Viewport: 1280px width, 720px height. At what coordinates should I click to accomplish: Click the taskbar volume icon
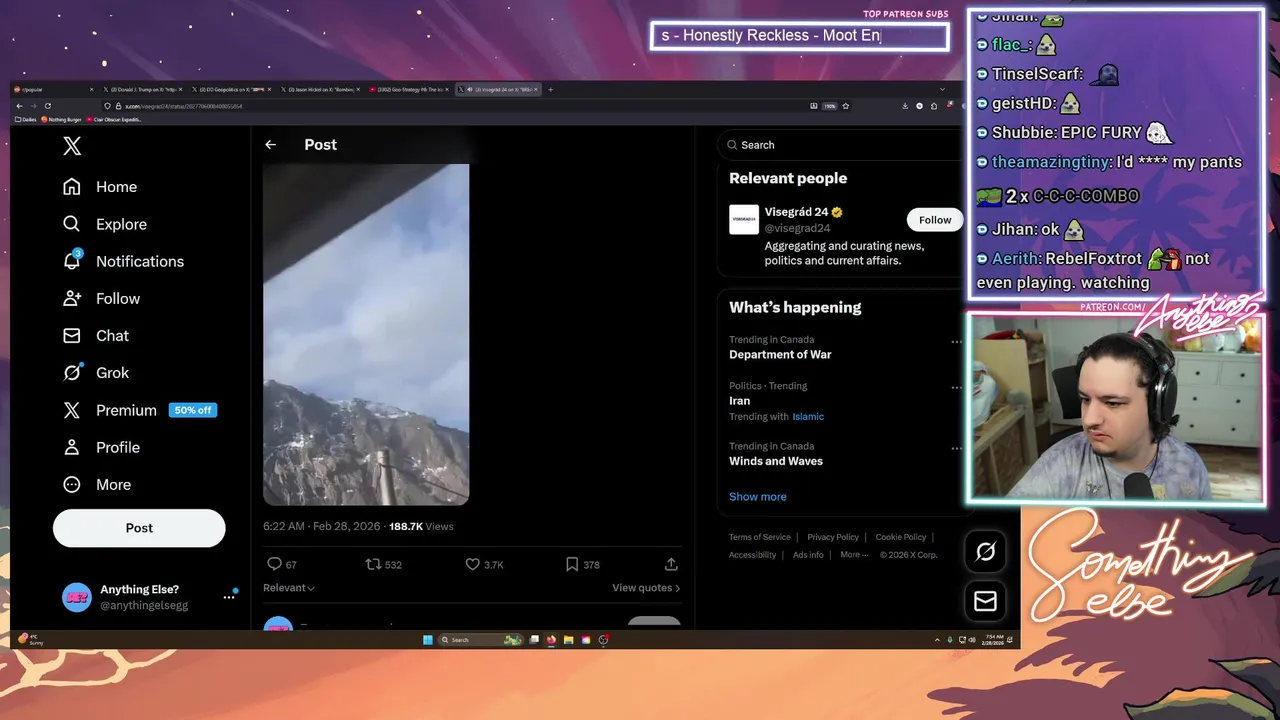[x=971, y=639]
